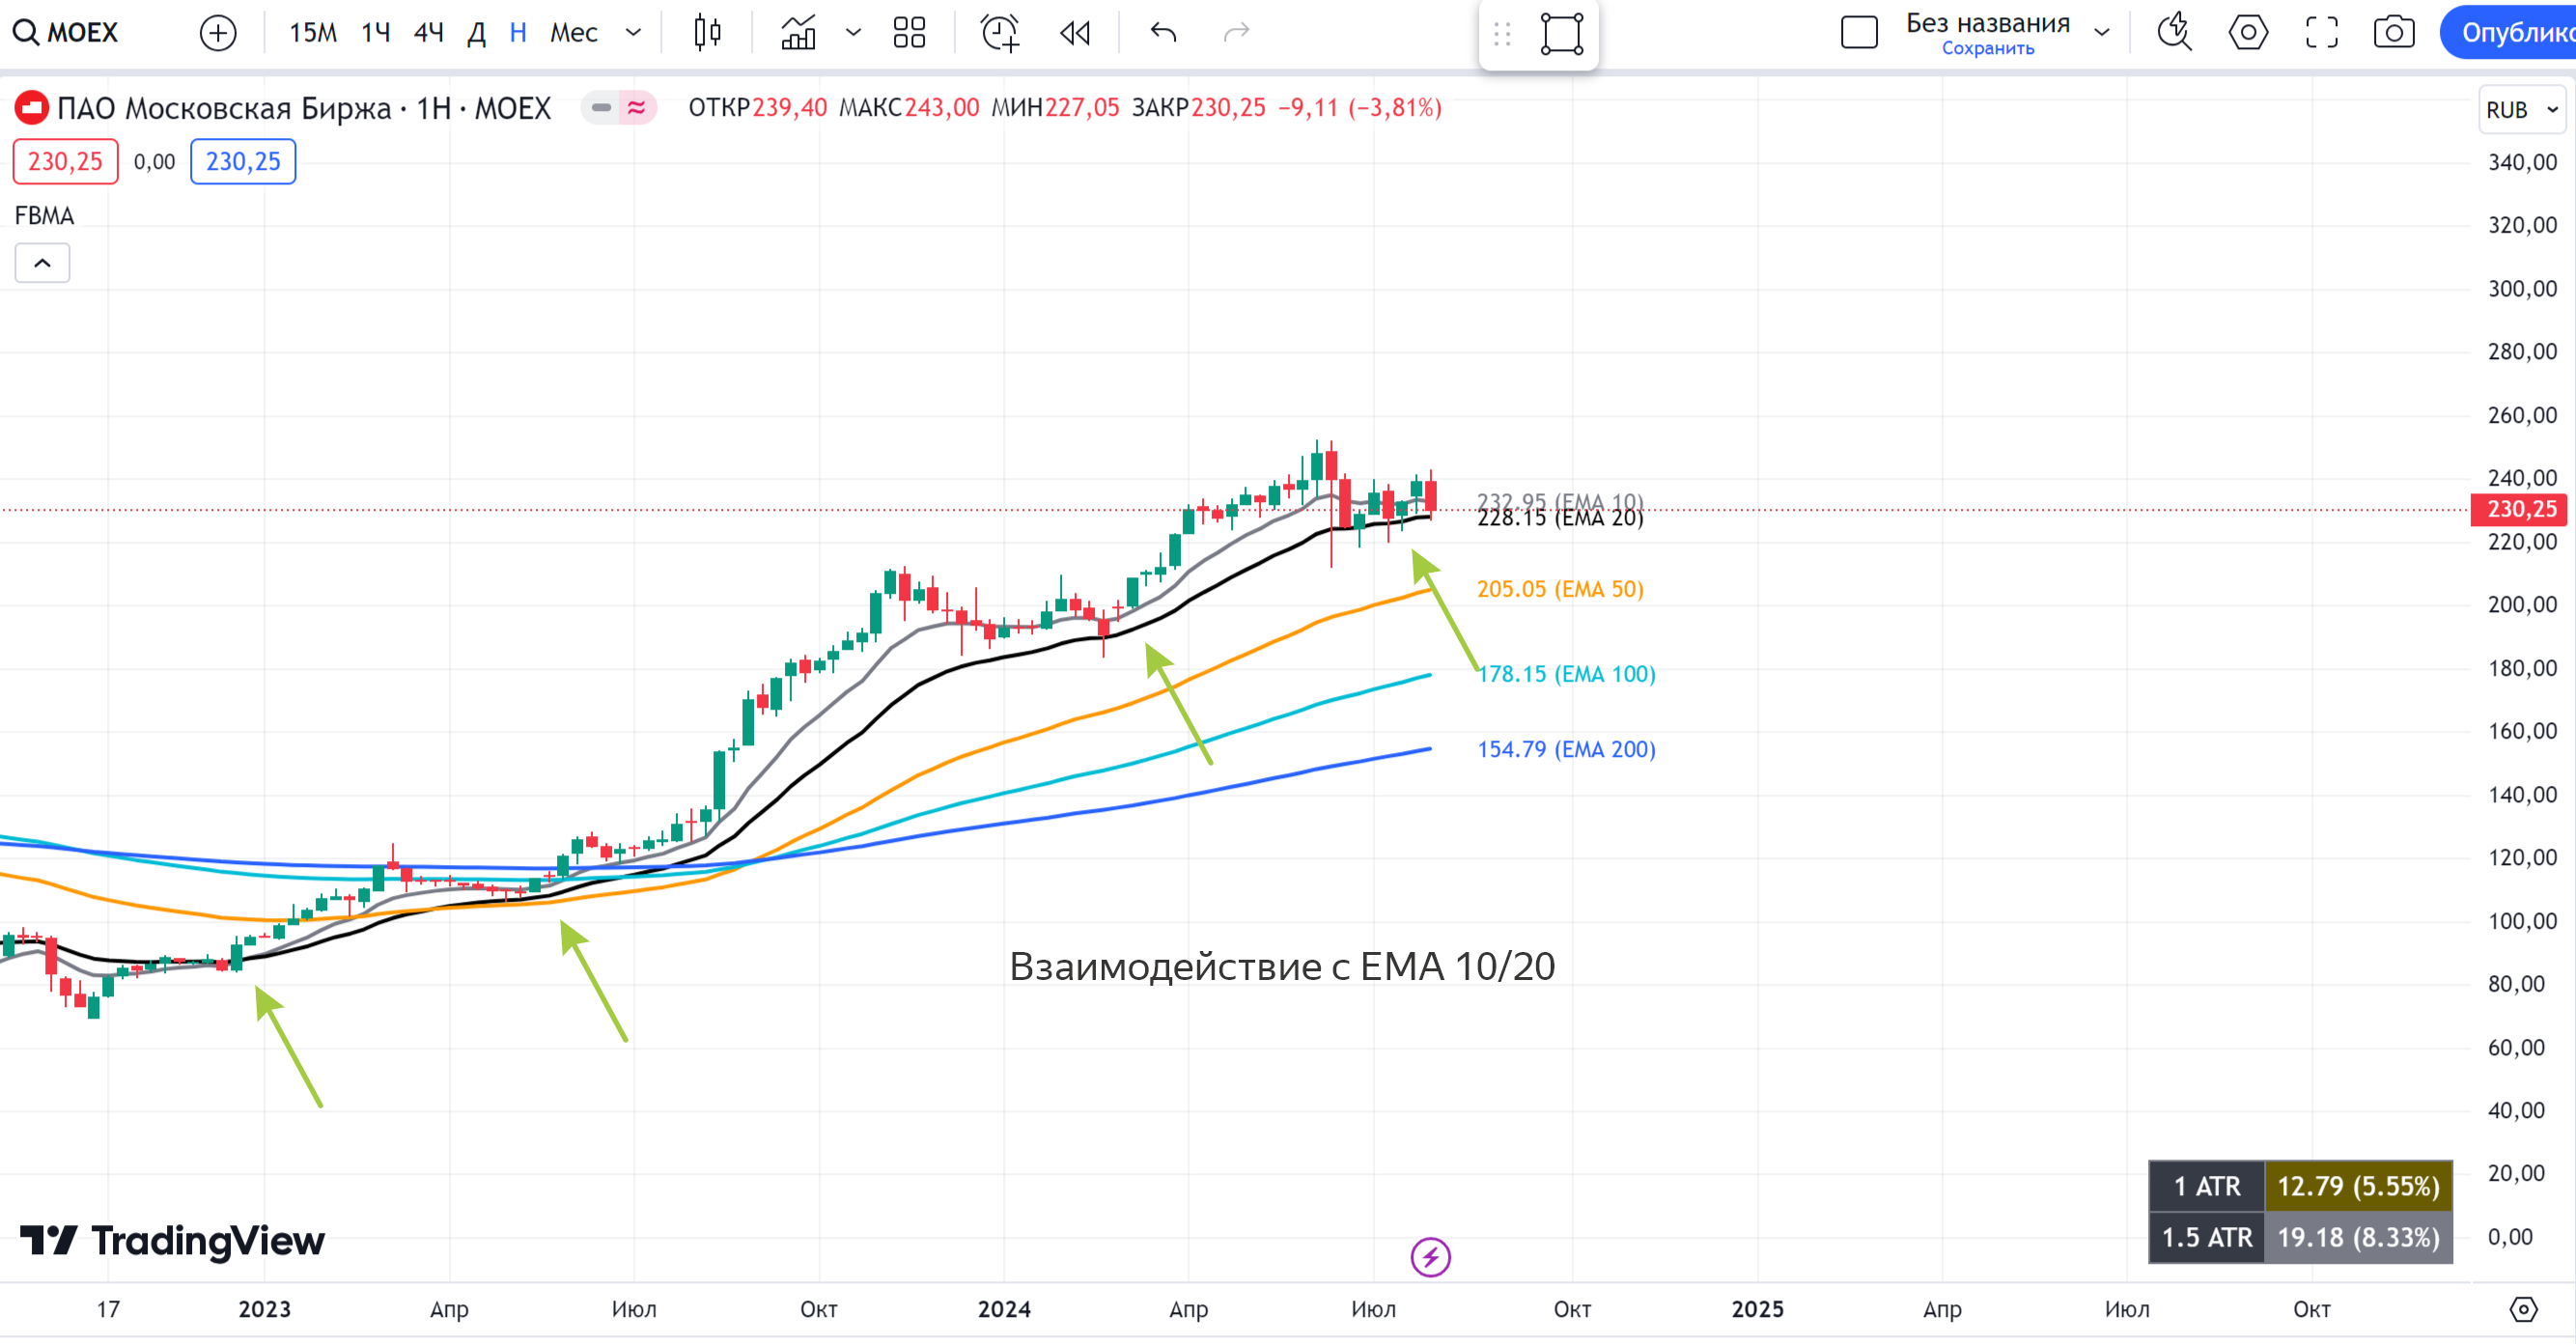Toggle the layout checkbox square
The height and width of the screenshot is (1344, 2576).
coord(1859,33)
